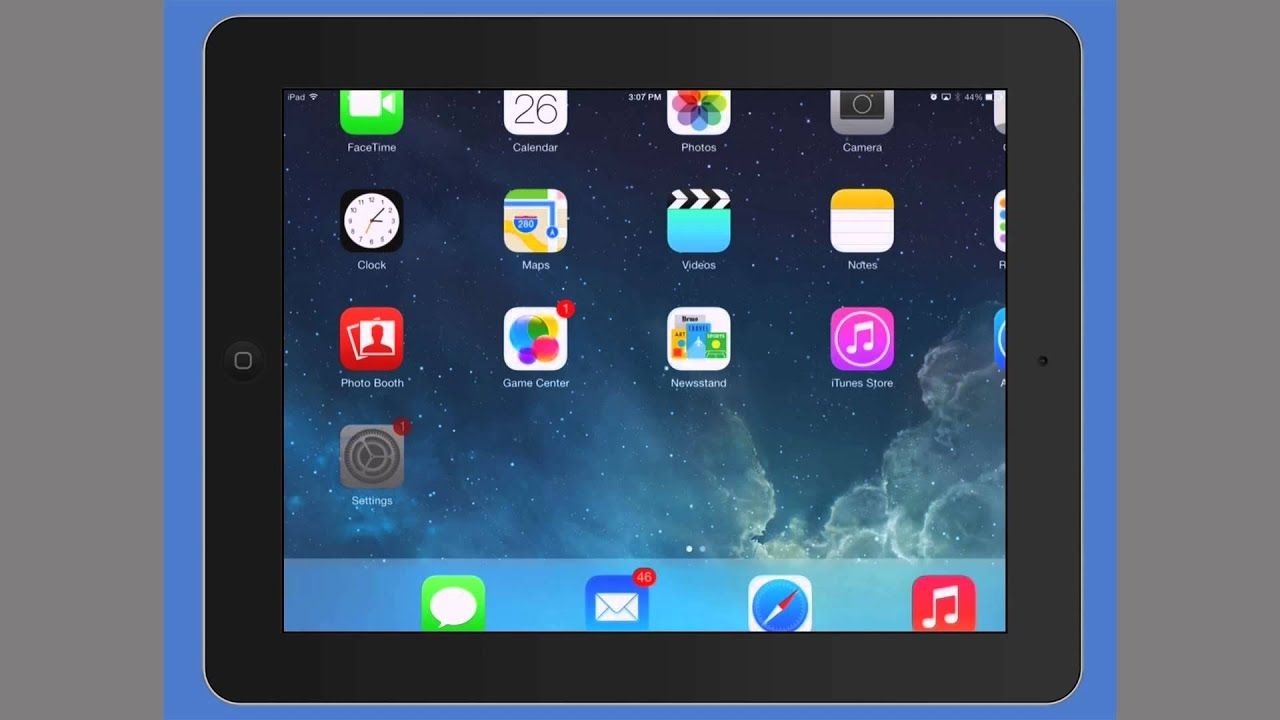
Task: Tap the App Store icon at screen edge
Action: 1000,339
